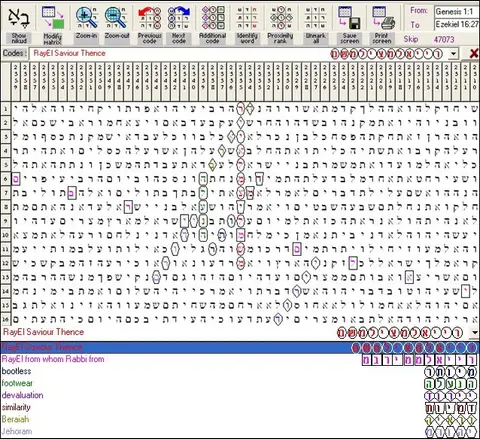Viewport: 480px width, 439px height.
Task: Select the 'Jehoram' code row
Action: click(x=240, y=431)
